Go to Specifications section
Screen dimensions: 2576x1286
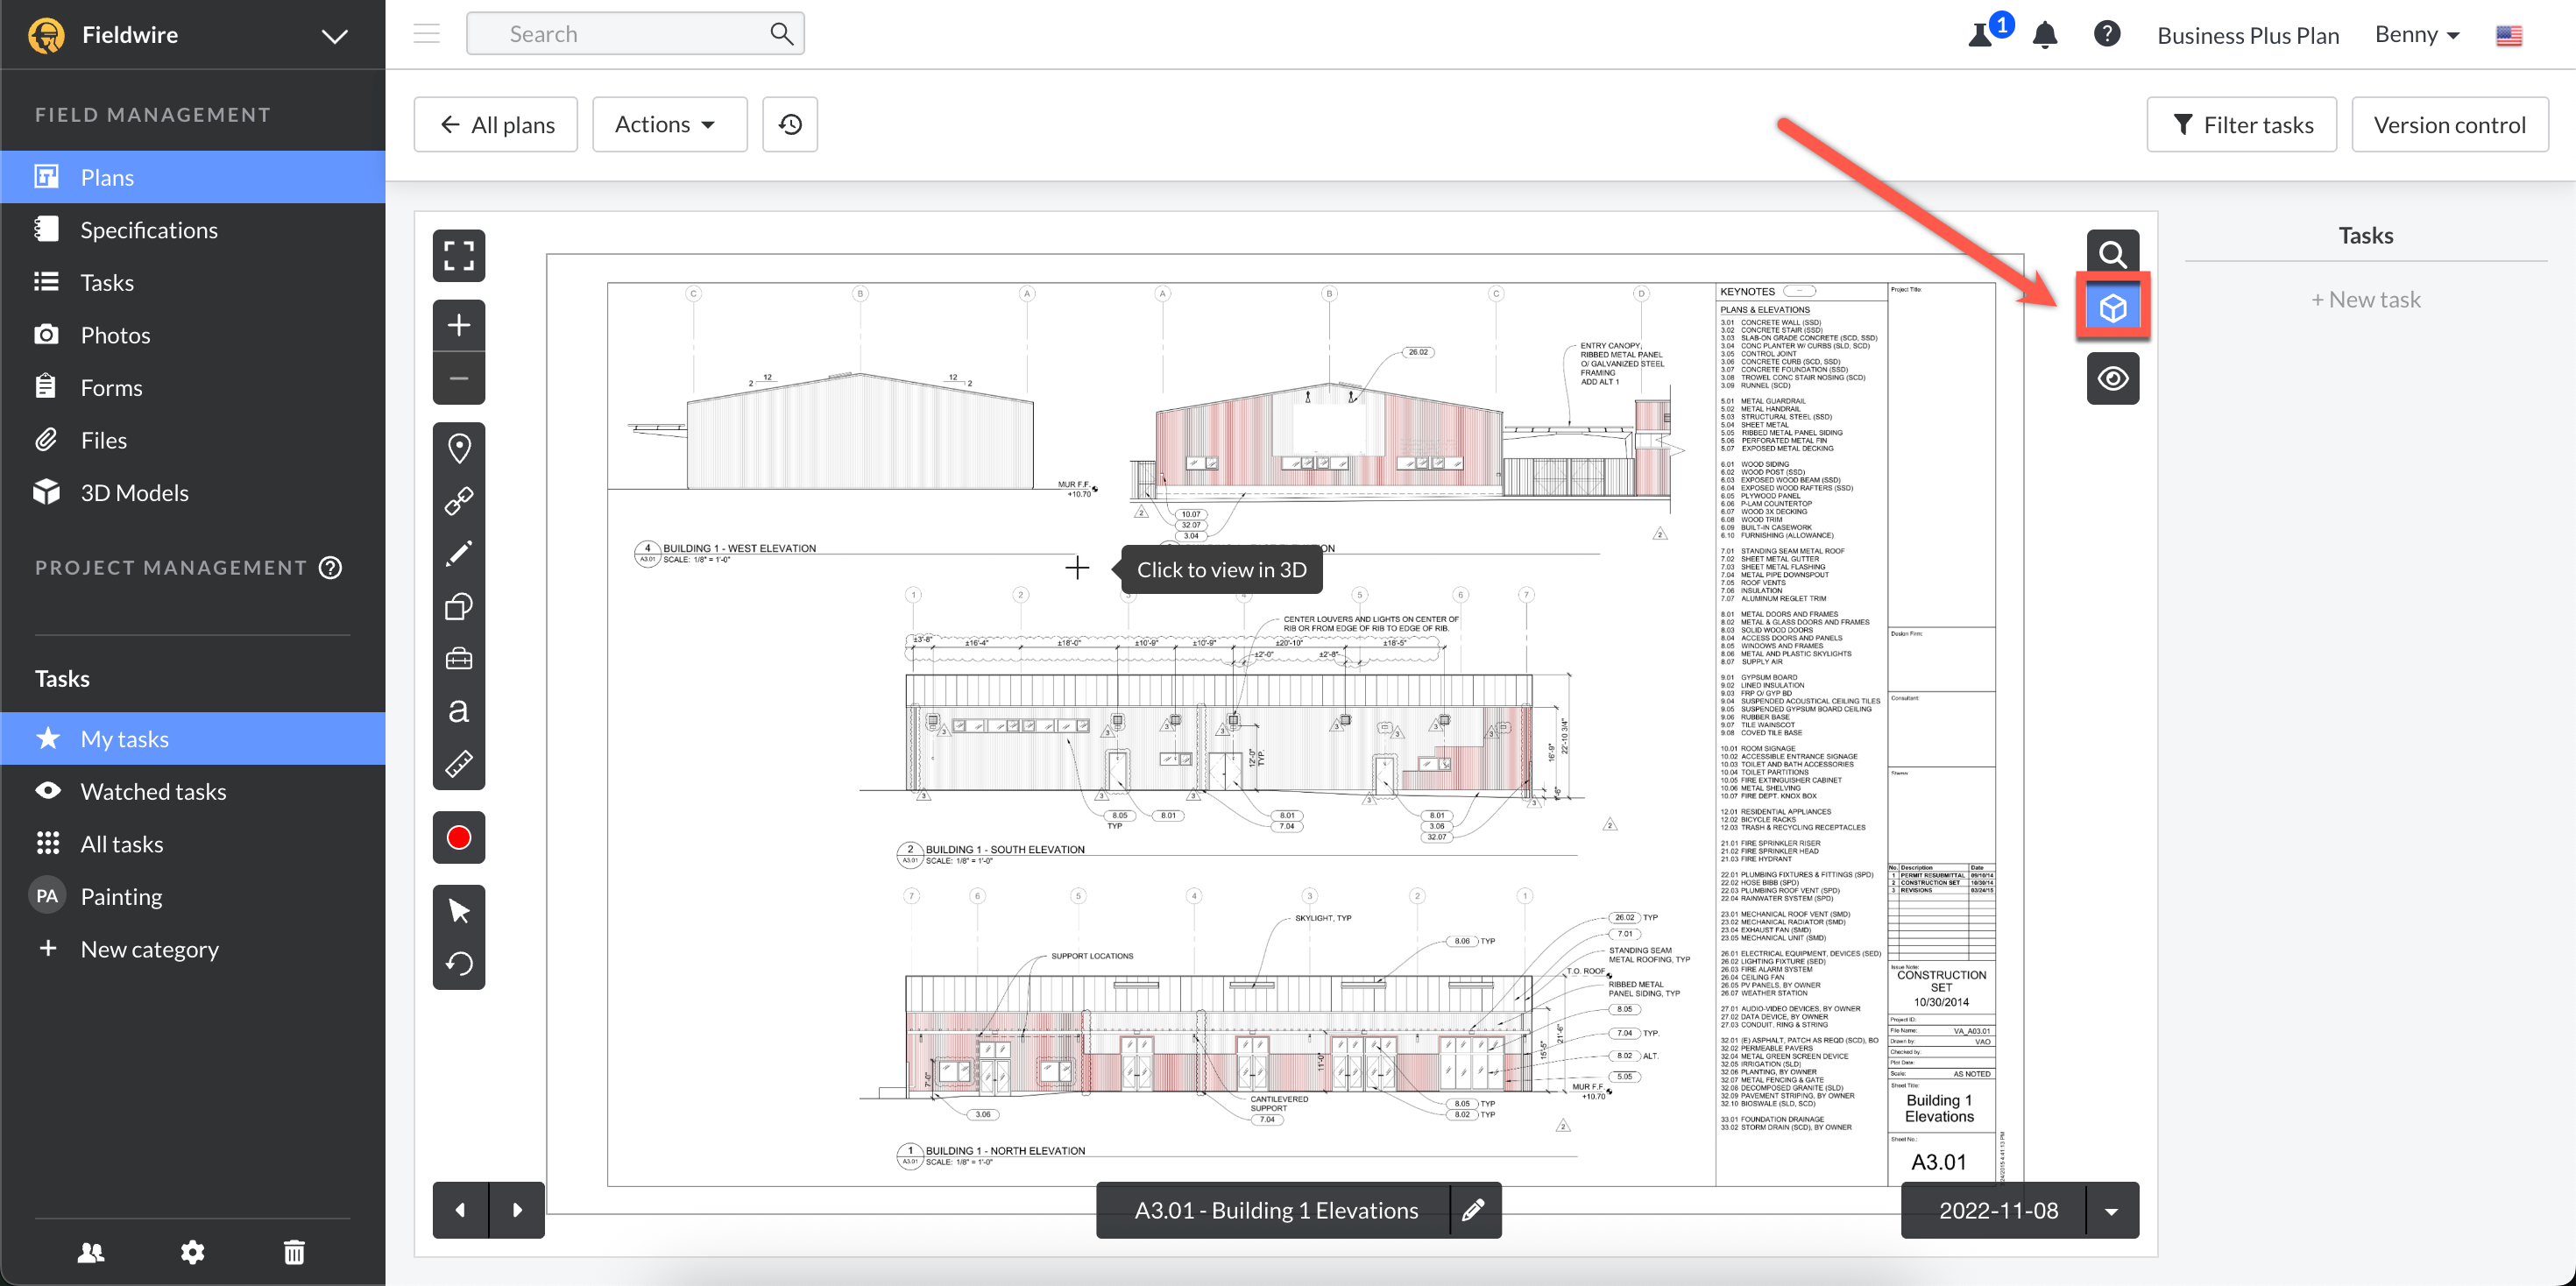[149, 229]
